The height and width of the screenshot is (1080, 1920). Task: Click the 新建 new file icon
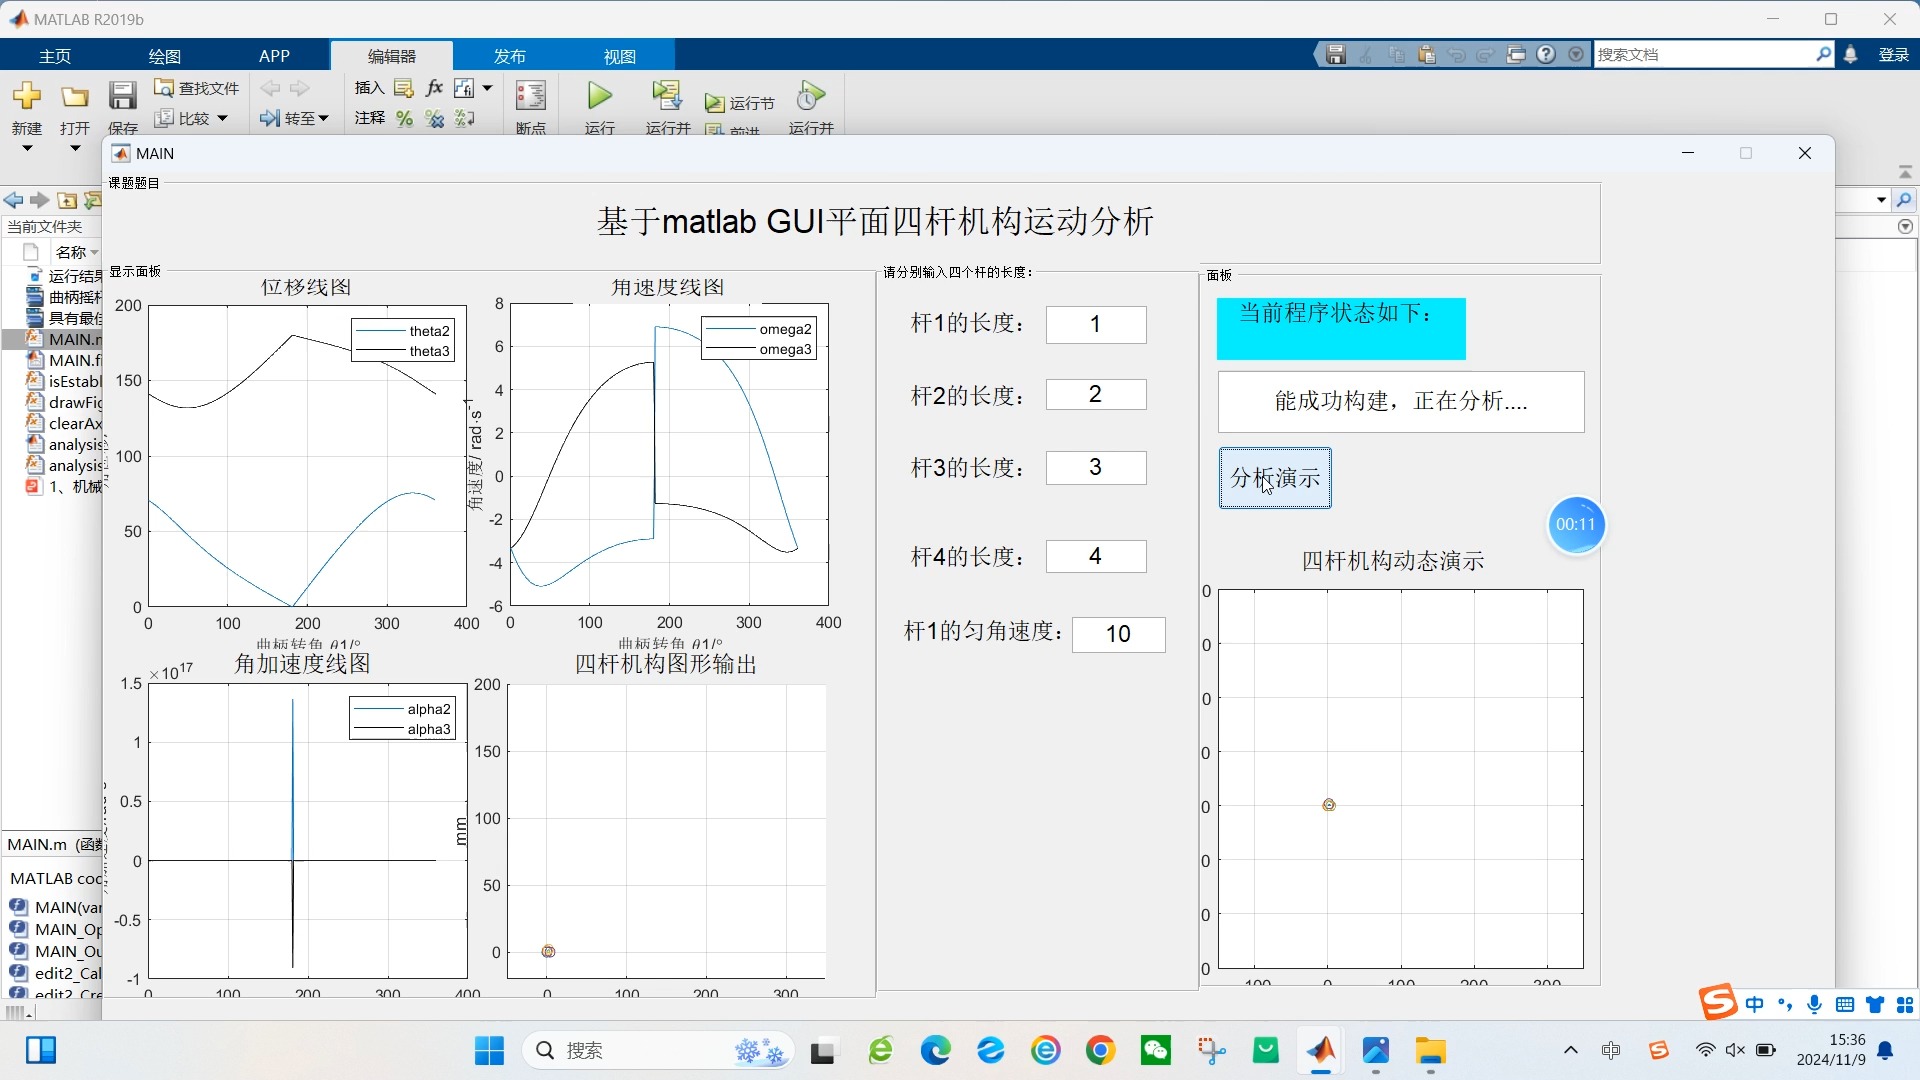click(27, 97)
